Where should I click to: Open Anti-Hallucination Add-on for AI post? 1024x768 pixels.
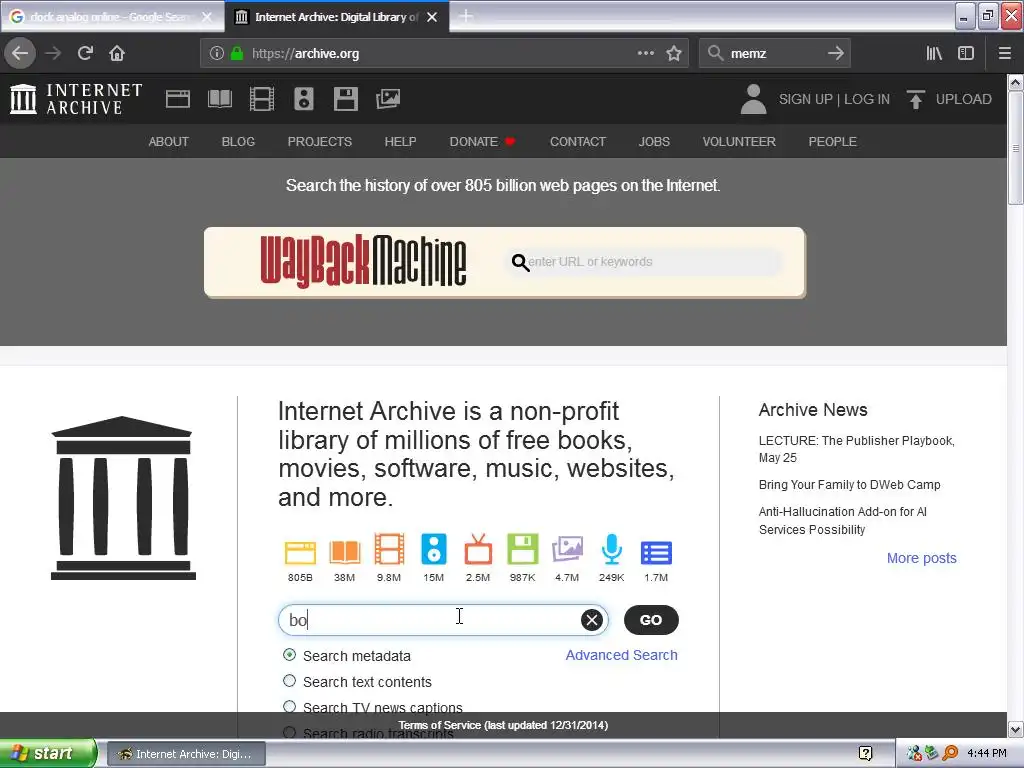click(x=842, y=520)
